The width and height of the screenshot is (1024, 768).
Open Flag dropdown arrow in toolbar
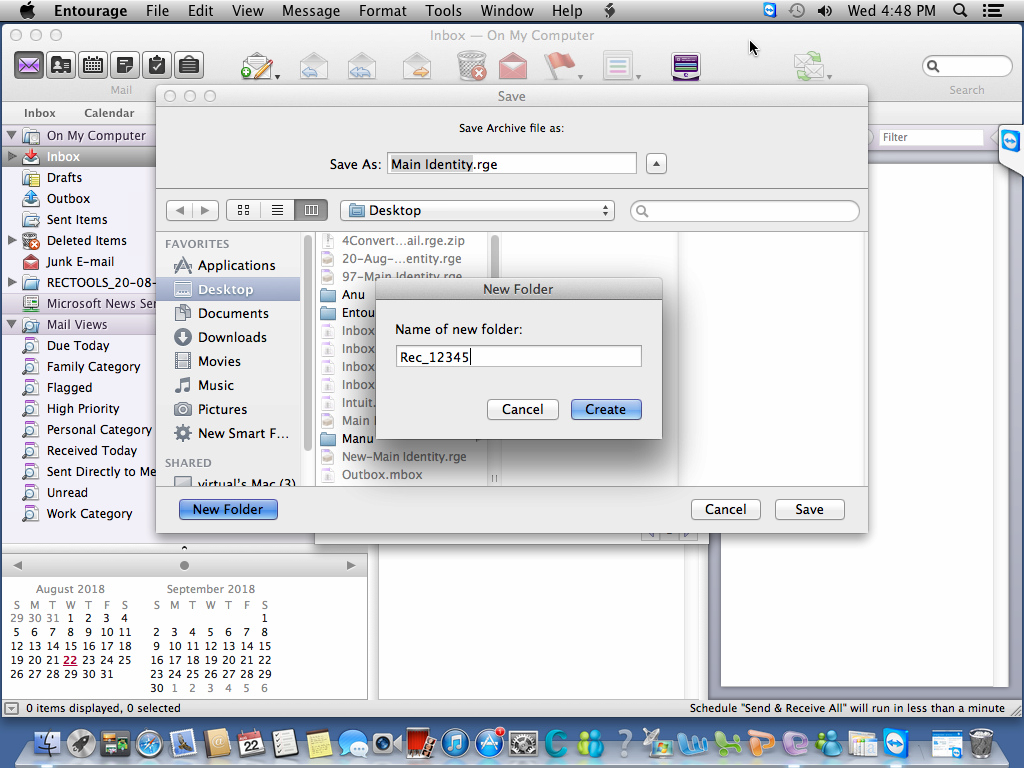tap(579, 77)
